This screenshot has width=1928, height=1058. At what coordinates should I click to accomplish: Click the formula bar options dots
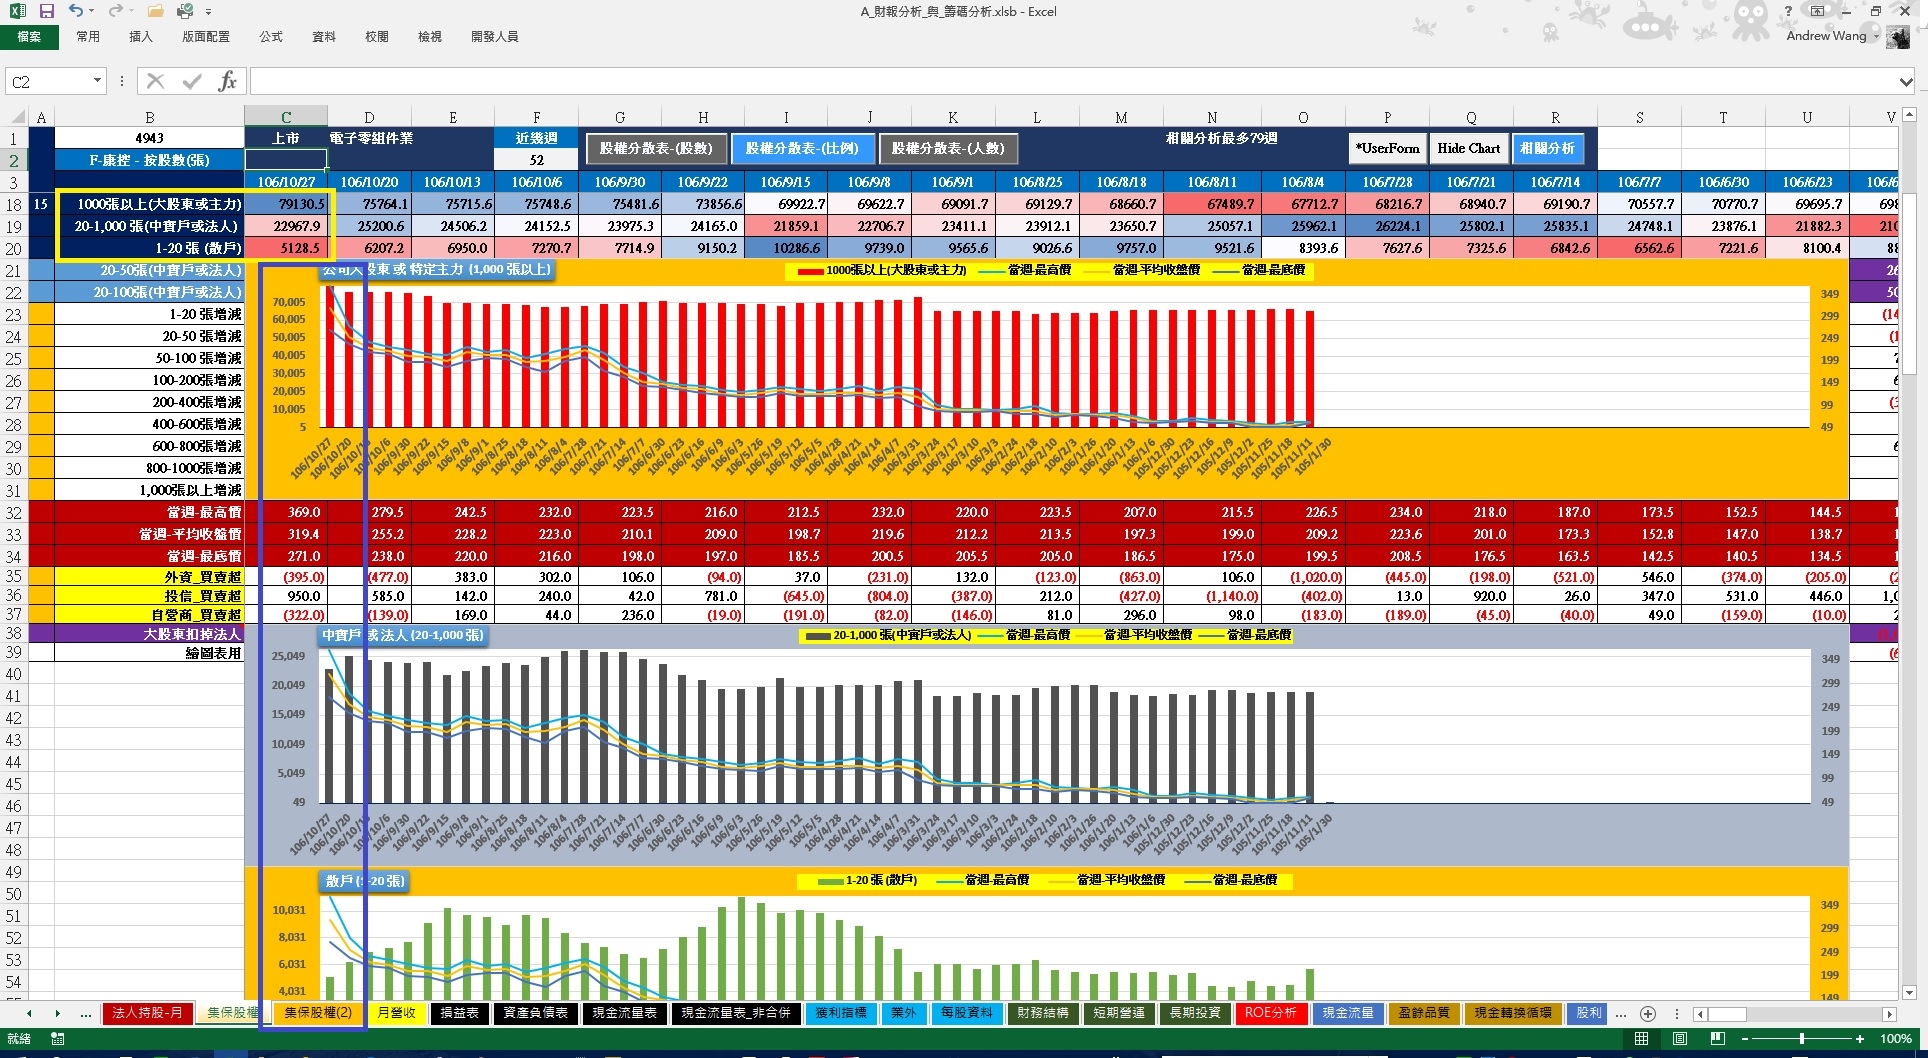click(122, 81)
